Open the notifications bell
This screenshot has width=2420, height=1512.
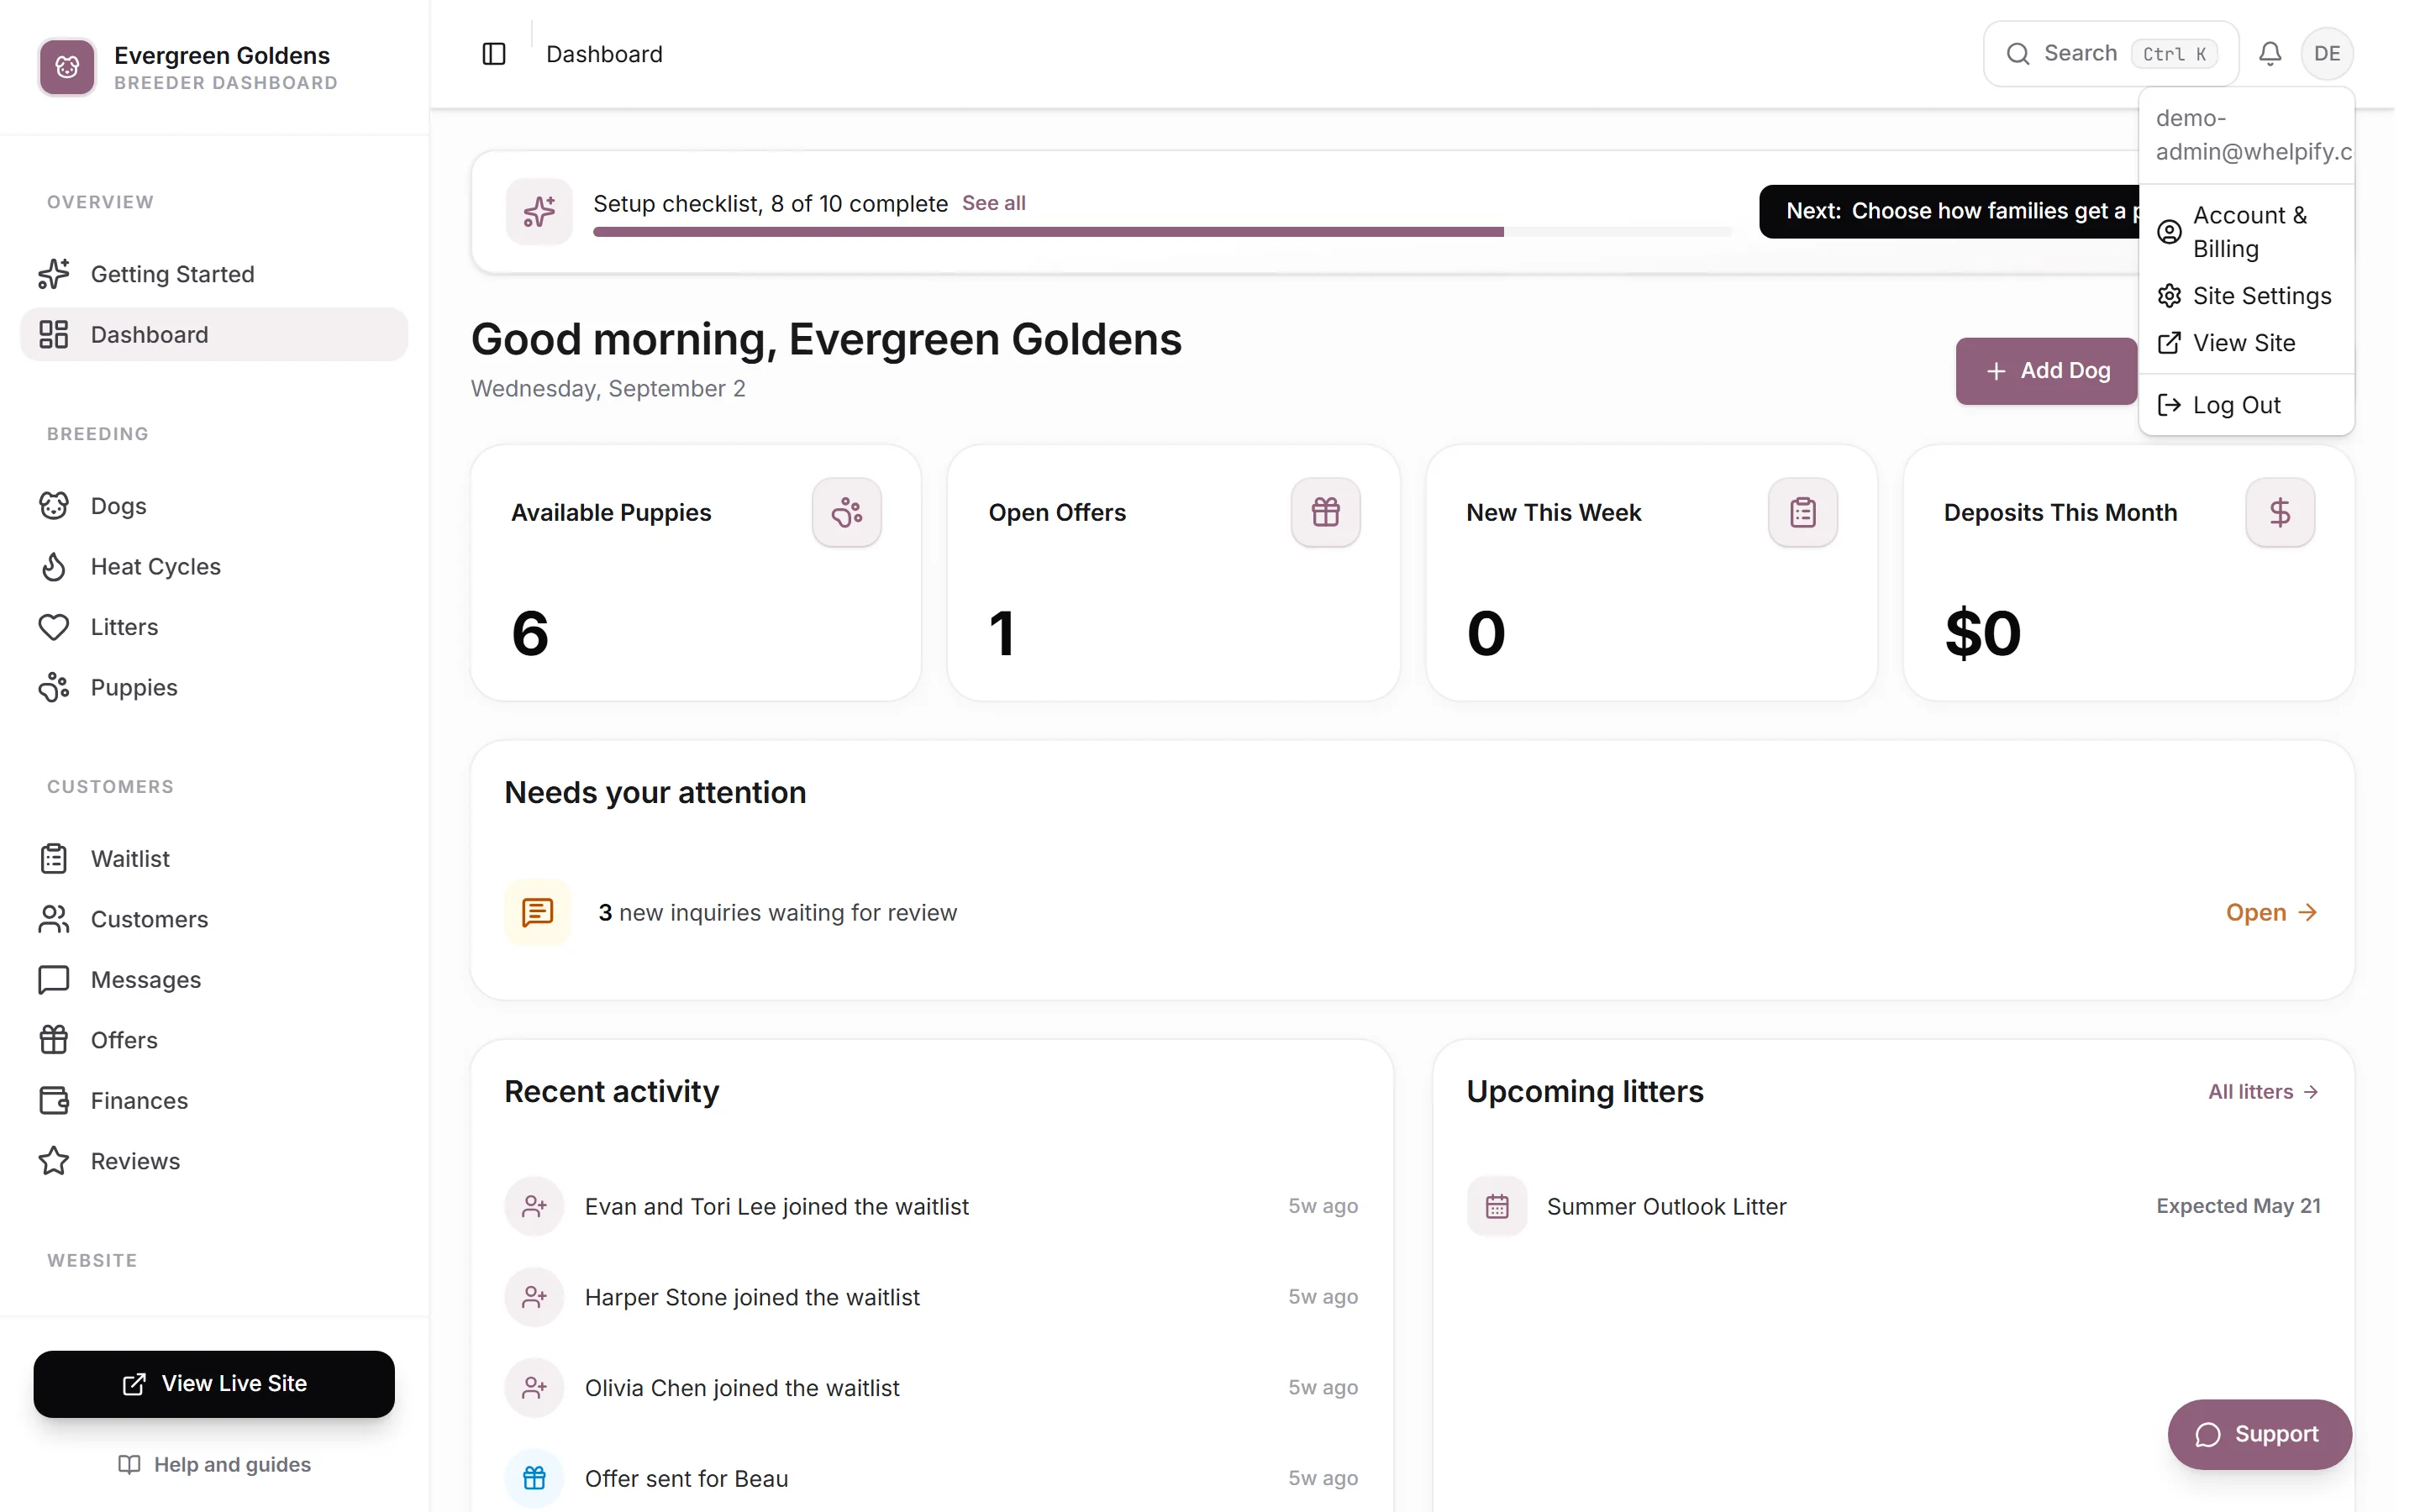(2270, 54)
